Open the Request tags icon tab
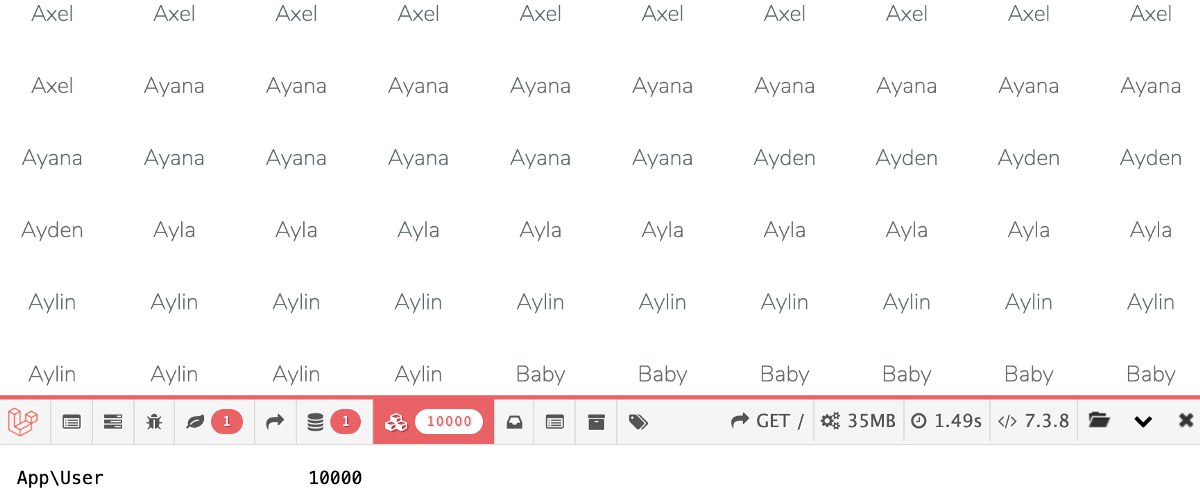This screenshot has height=495, width=1200. (x=638, y=422)
